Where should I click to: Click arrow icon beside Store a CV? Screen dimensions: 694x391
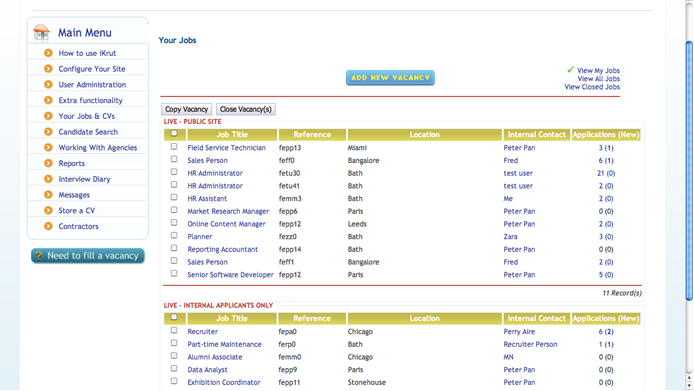point(48,210)
